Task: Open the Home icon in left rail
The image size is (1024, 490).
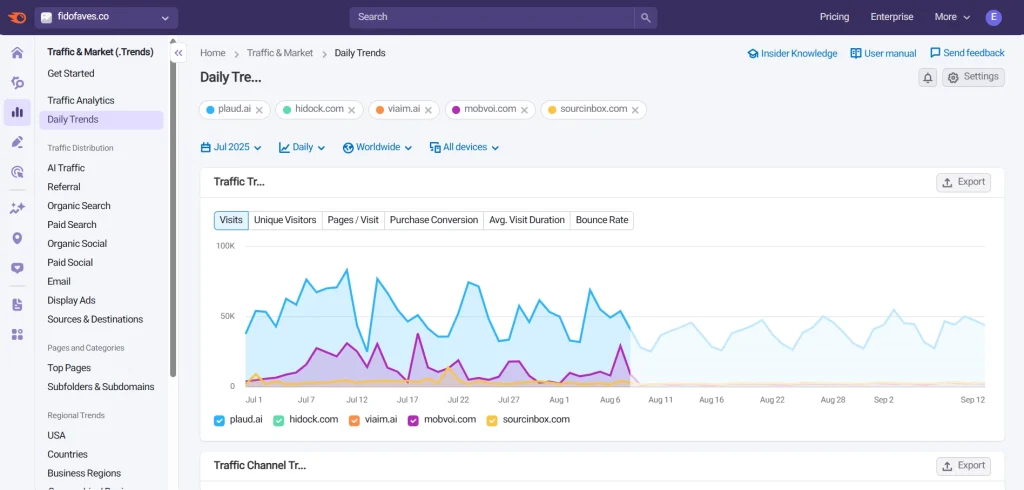Action: [x=17, y=53]
